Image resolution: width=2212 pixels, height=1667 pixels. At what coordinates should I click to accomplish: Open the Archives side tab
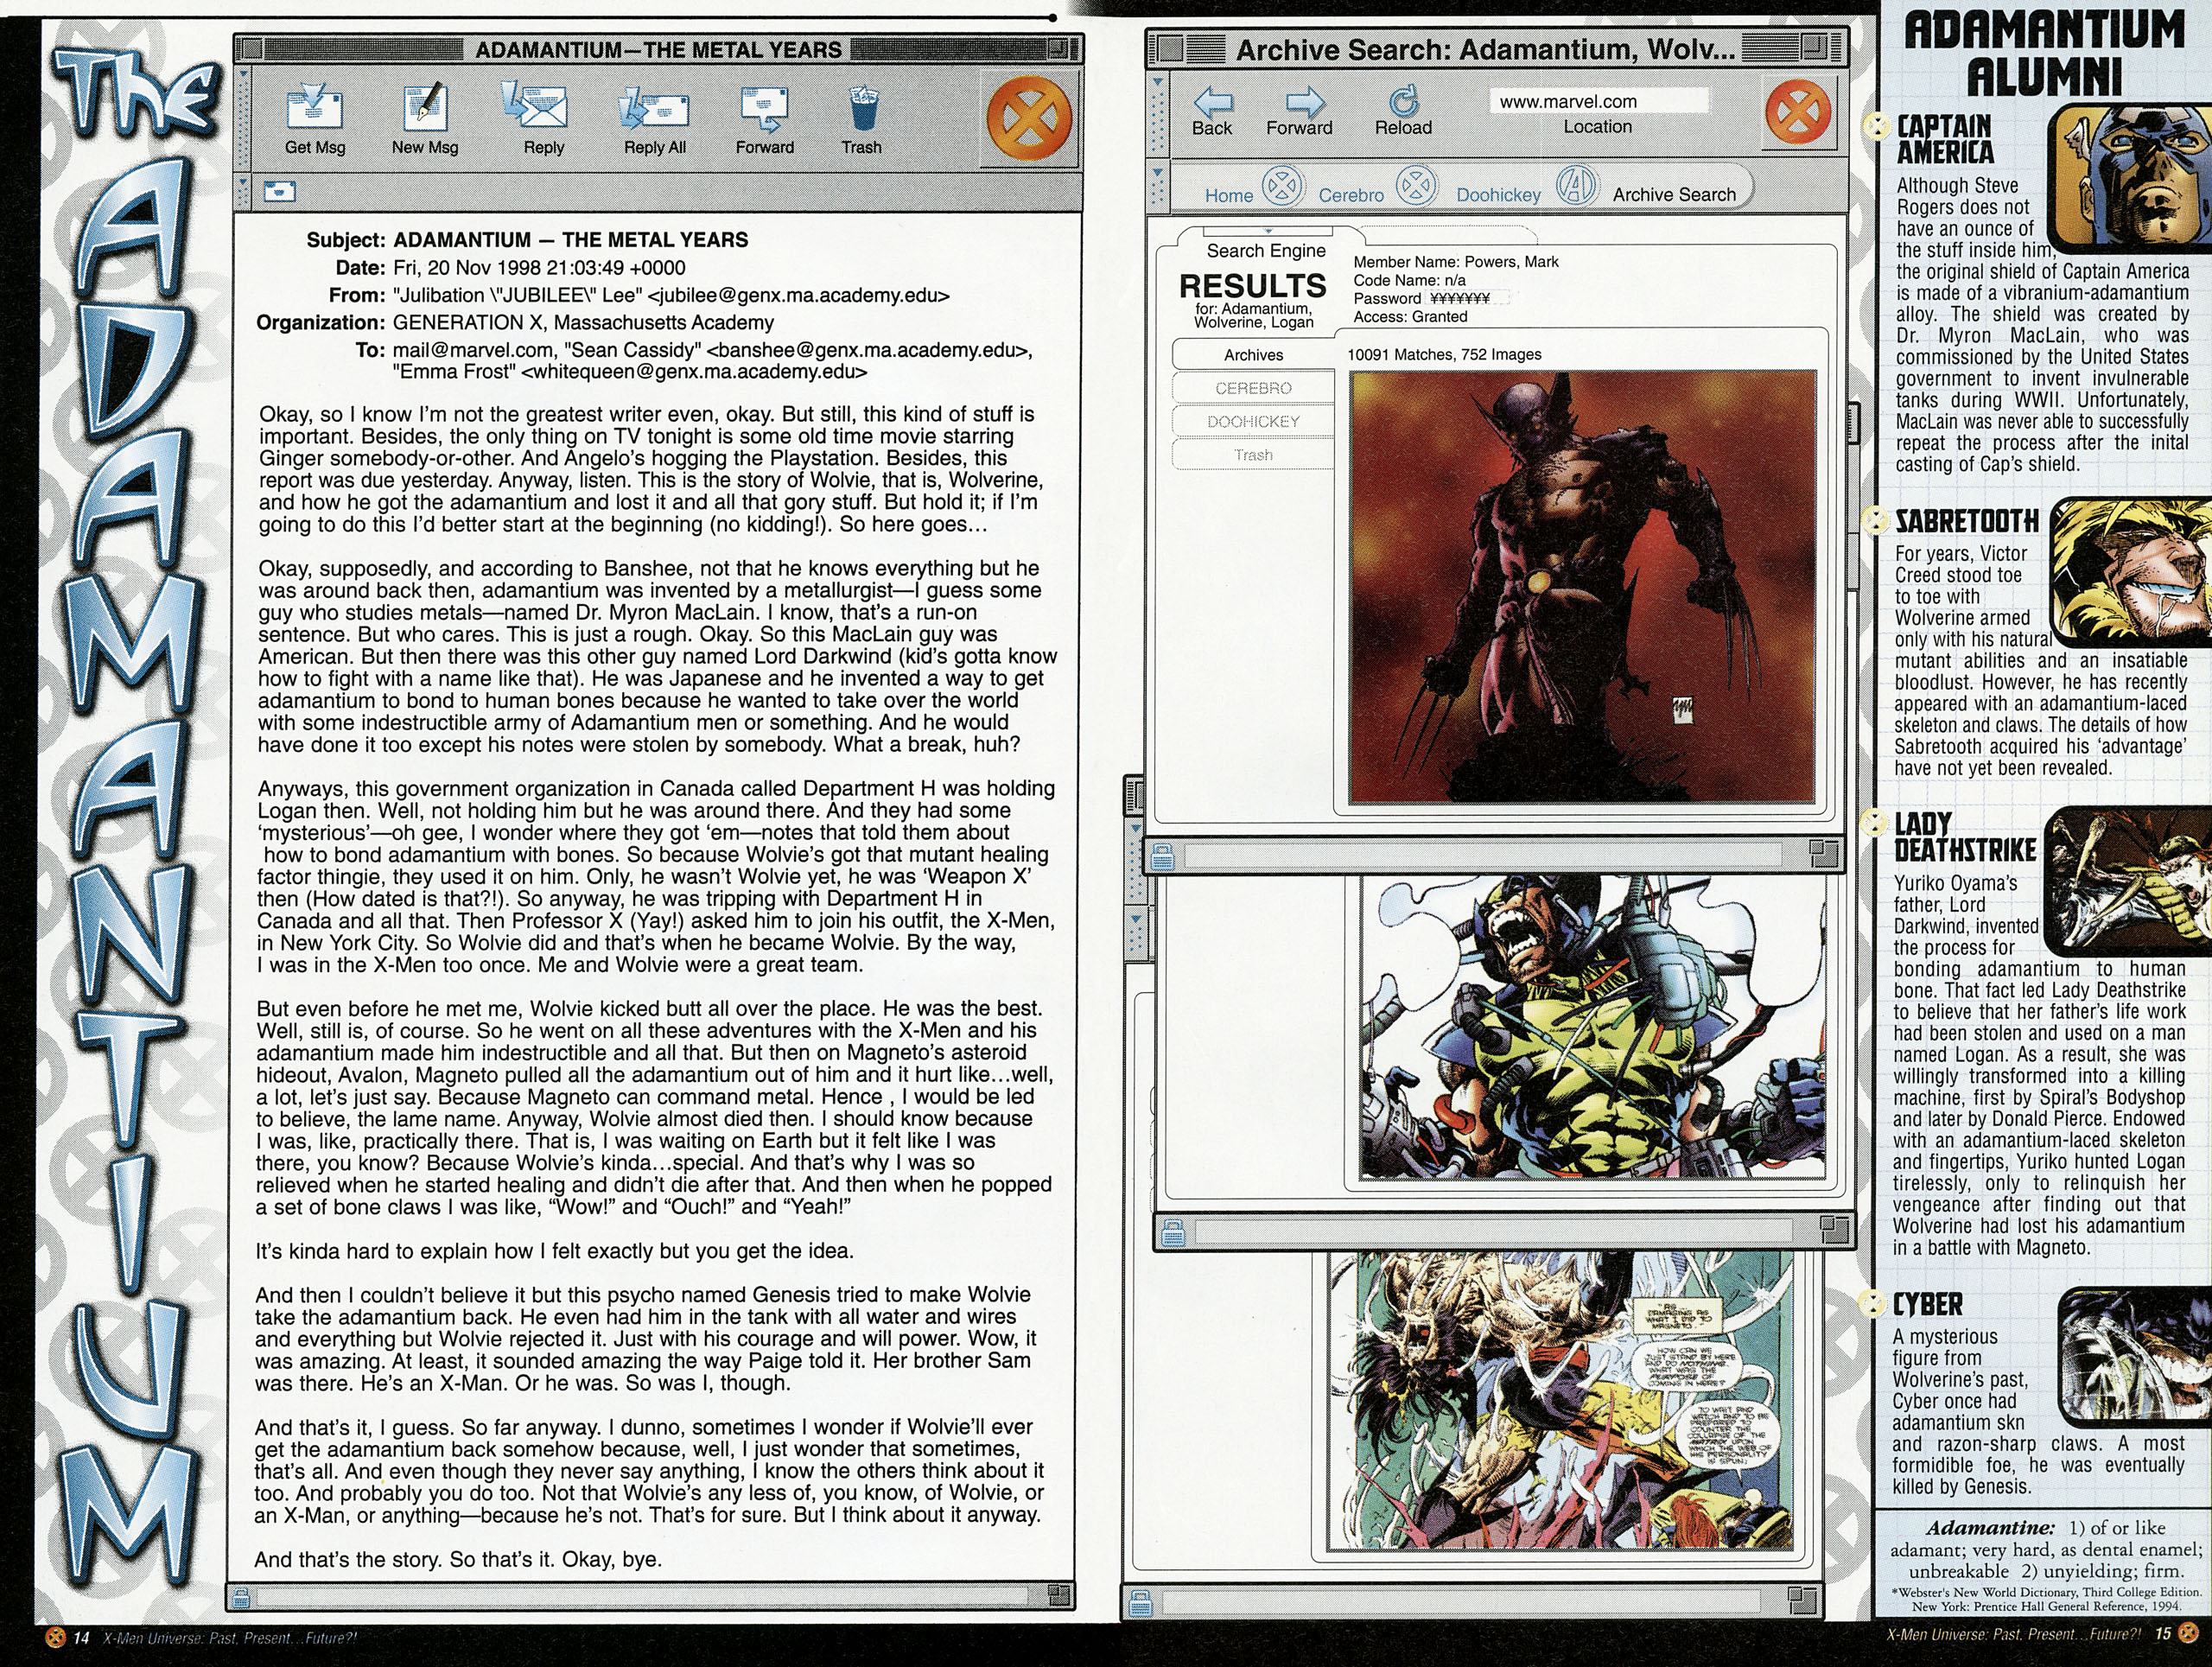pos(1253,355)
